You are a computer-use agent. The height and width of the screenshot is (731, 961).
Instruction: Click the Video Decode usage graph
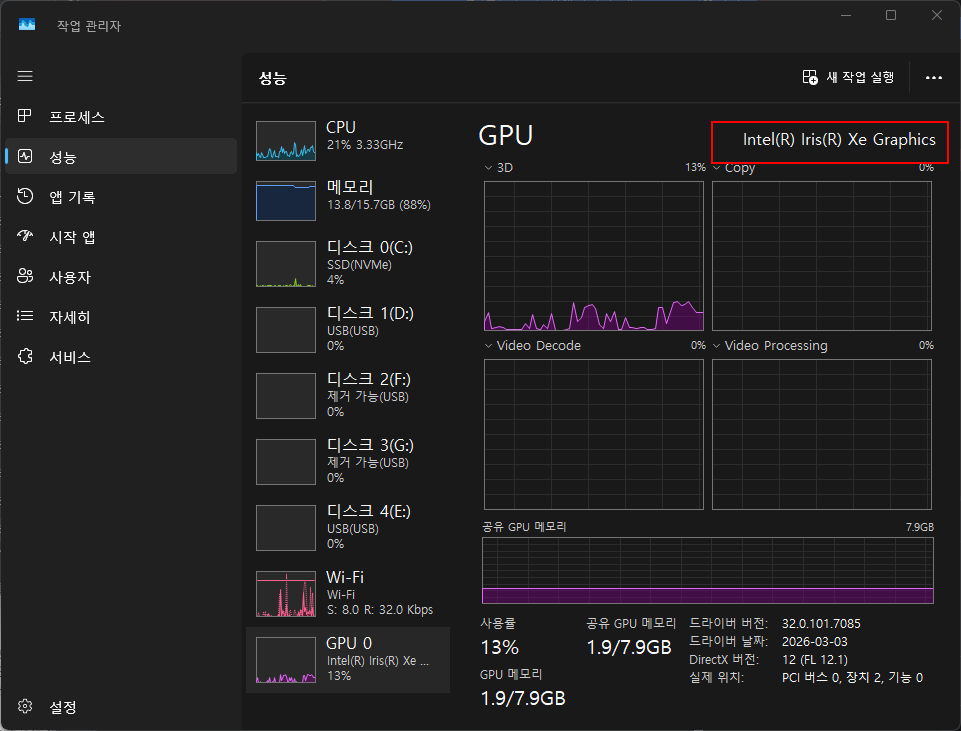593,434
